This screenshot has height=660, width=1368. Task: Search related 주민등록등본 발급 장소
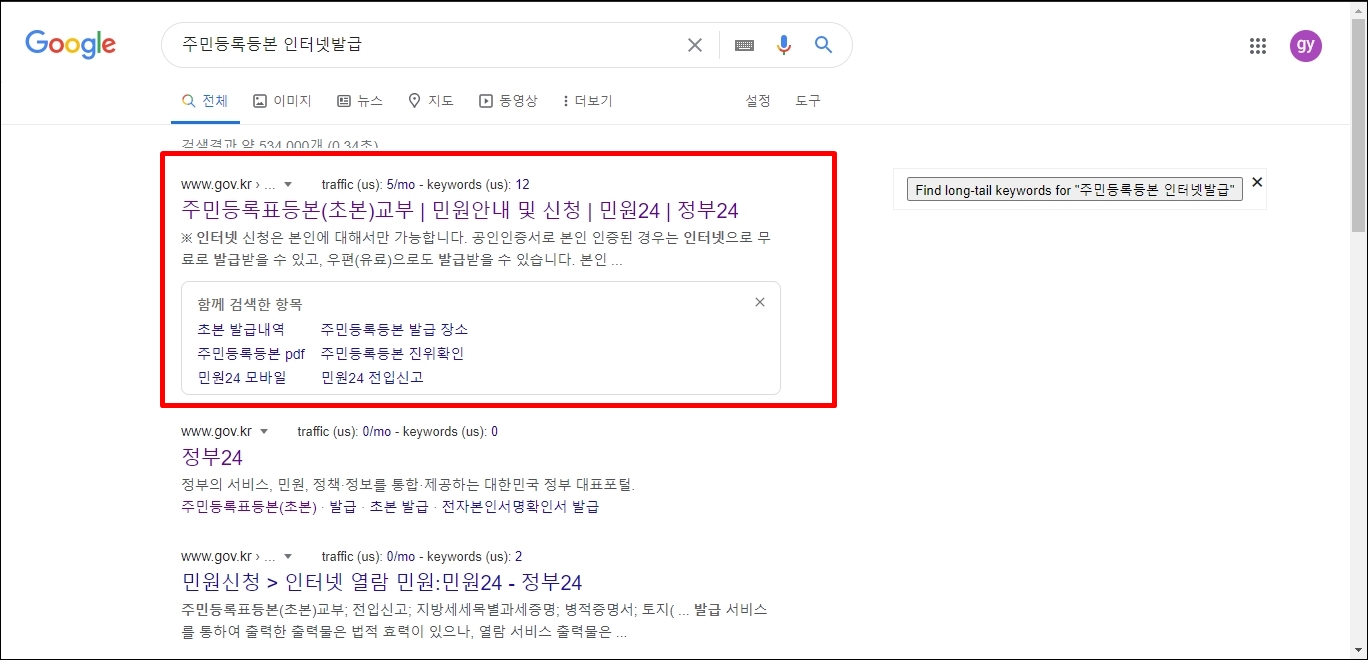[394, 329]
